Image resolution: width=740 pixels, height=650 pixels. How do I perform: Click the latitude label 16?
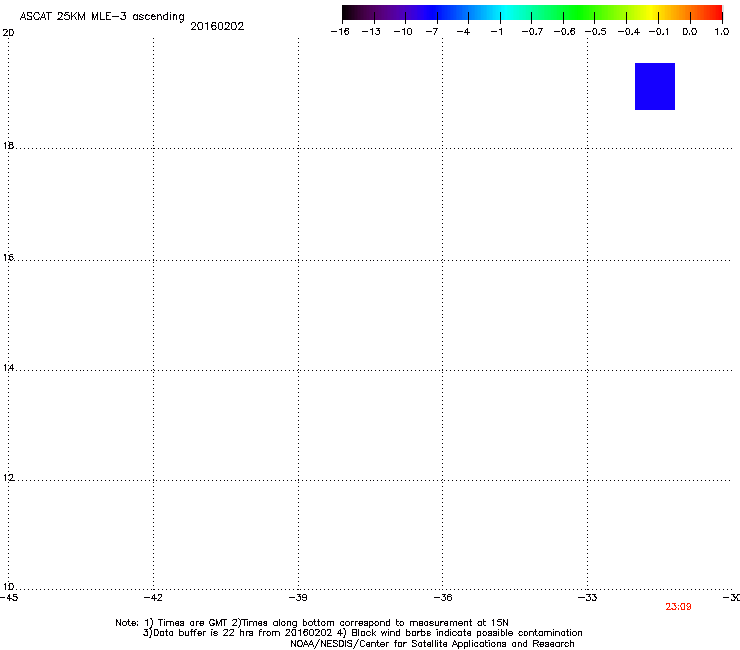[8, 258]
